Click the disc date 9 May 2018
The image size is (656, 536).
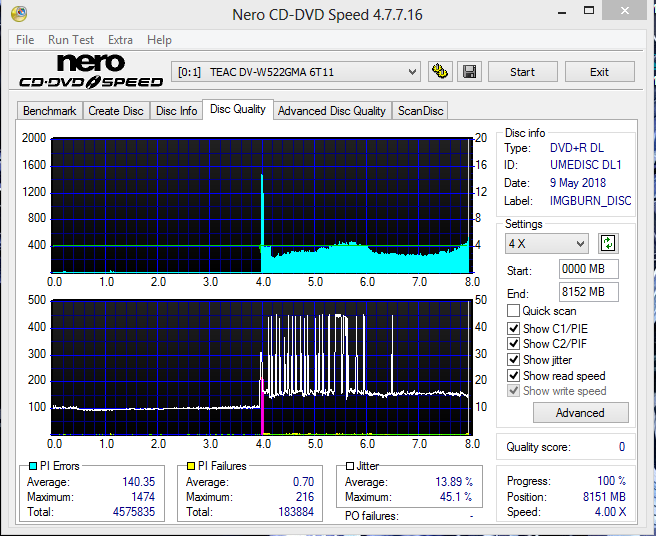click(578, 183)
